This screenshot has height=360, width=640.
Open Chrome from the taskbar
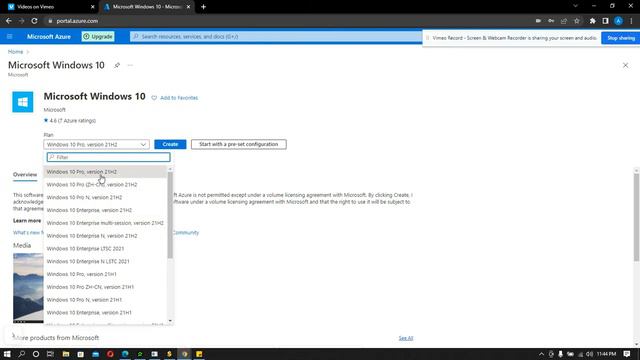coord(184,354)
